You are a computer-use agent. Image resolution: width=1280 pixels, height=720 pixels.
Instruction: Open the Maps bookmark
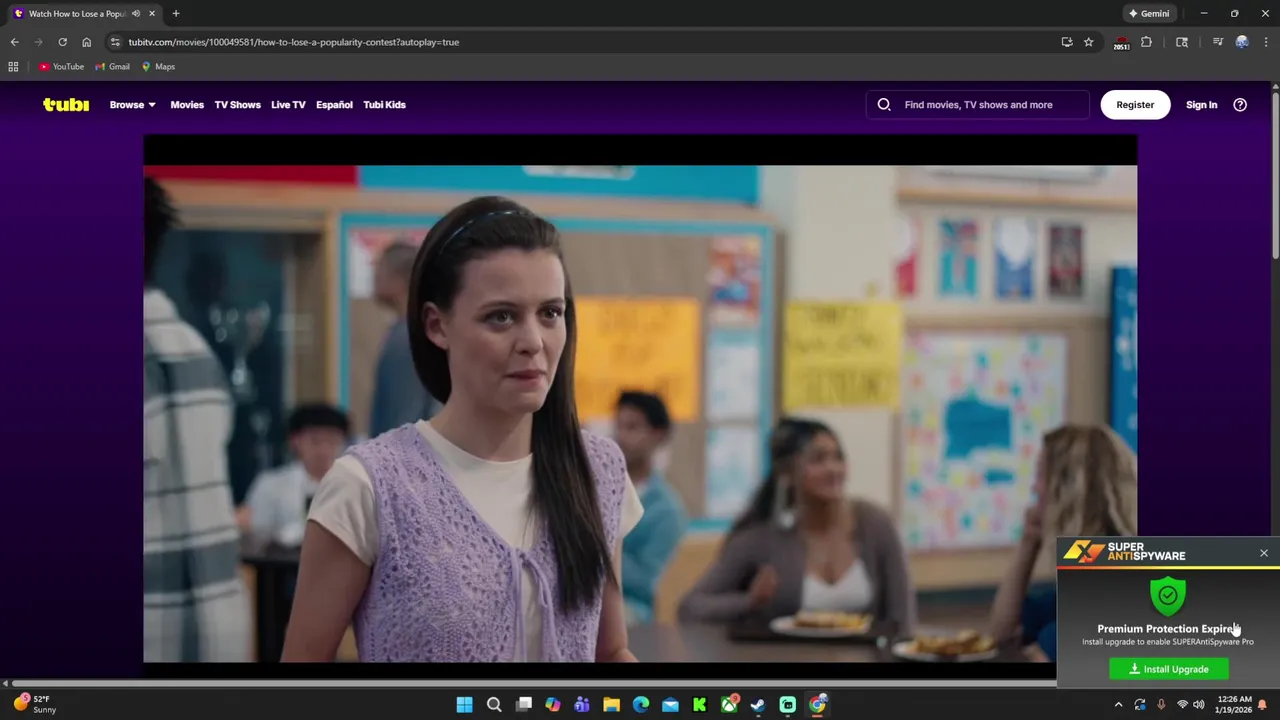pyautogui.click(x=158, y=67)
